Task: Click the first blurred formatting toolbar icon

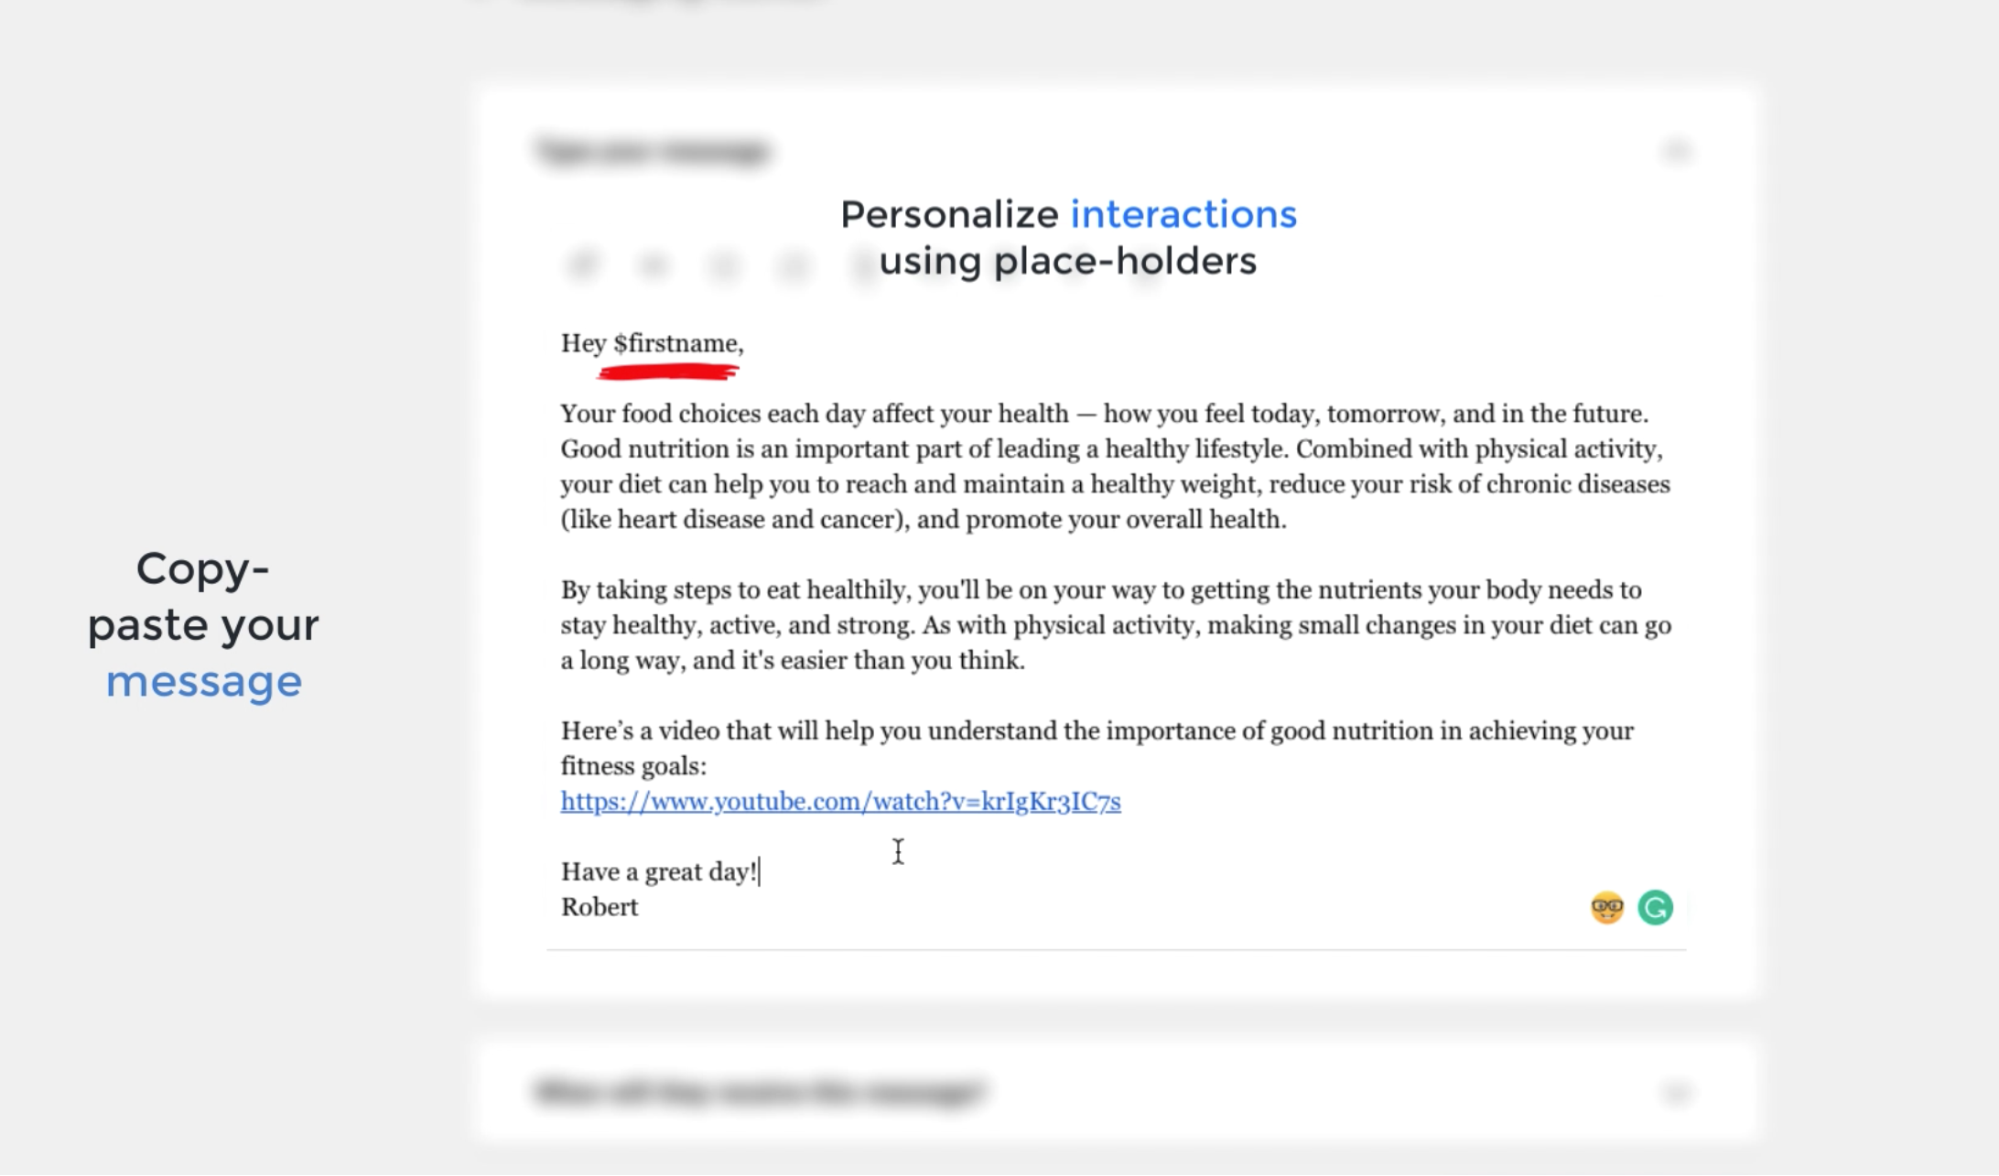Action: [583, 264]
